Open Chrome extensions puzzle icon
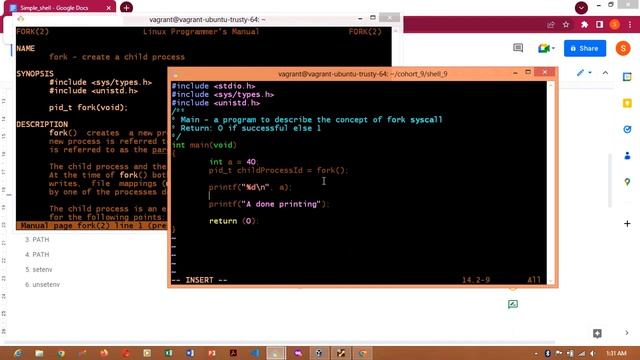Image resolution: width=640 pixels, height=360 pixels. (584, 25)
